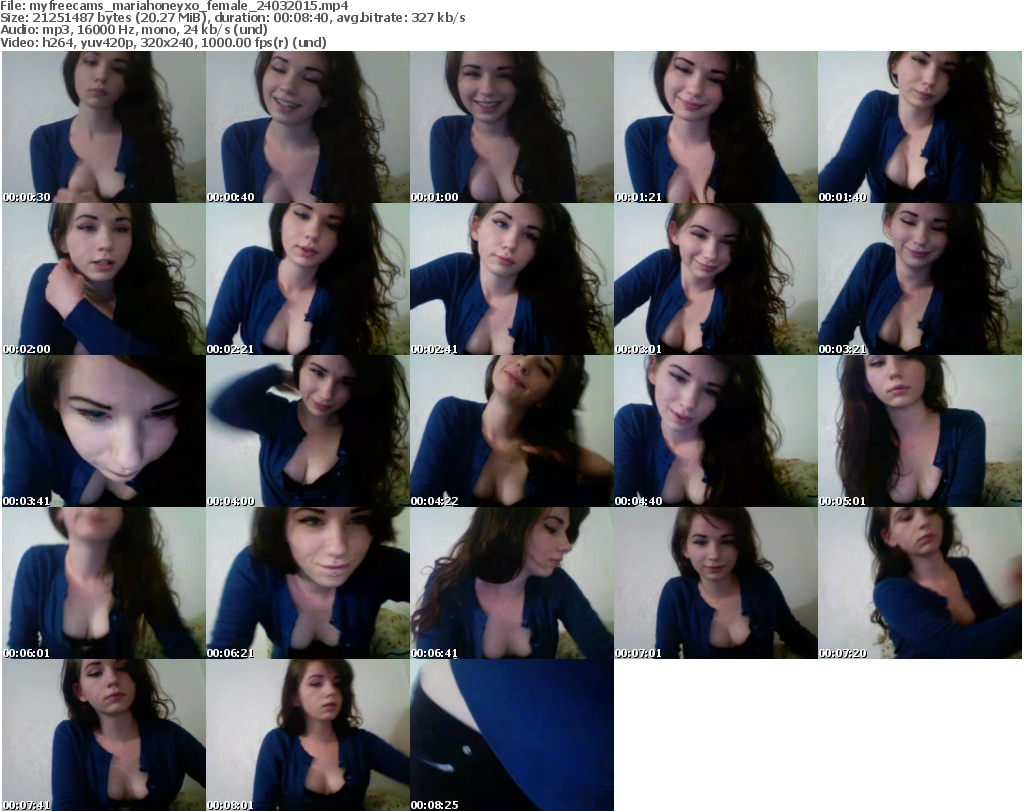
Task: Select the thumbnail marked 00:08:01
Action: (x=308, y=735)
